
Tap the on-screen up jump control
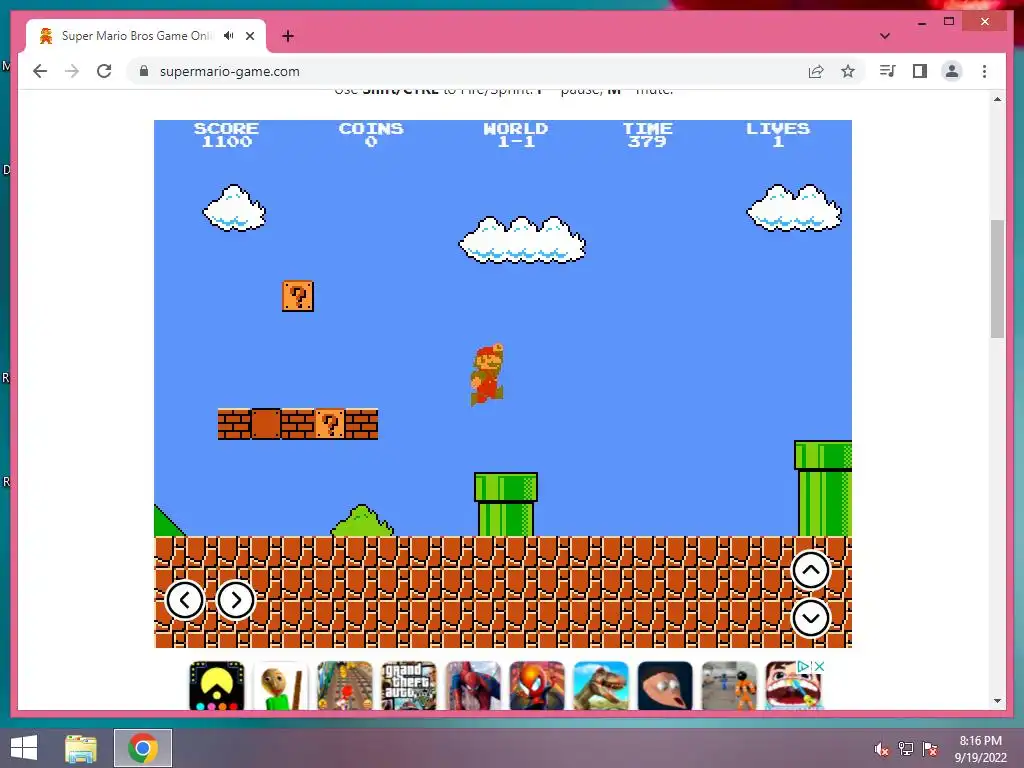point(810,570)
